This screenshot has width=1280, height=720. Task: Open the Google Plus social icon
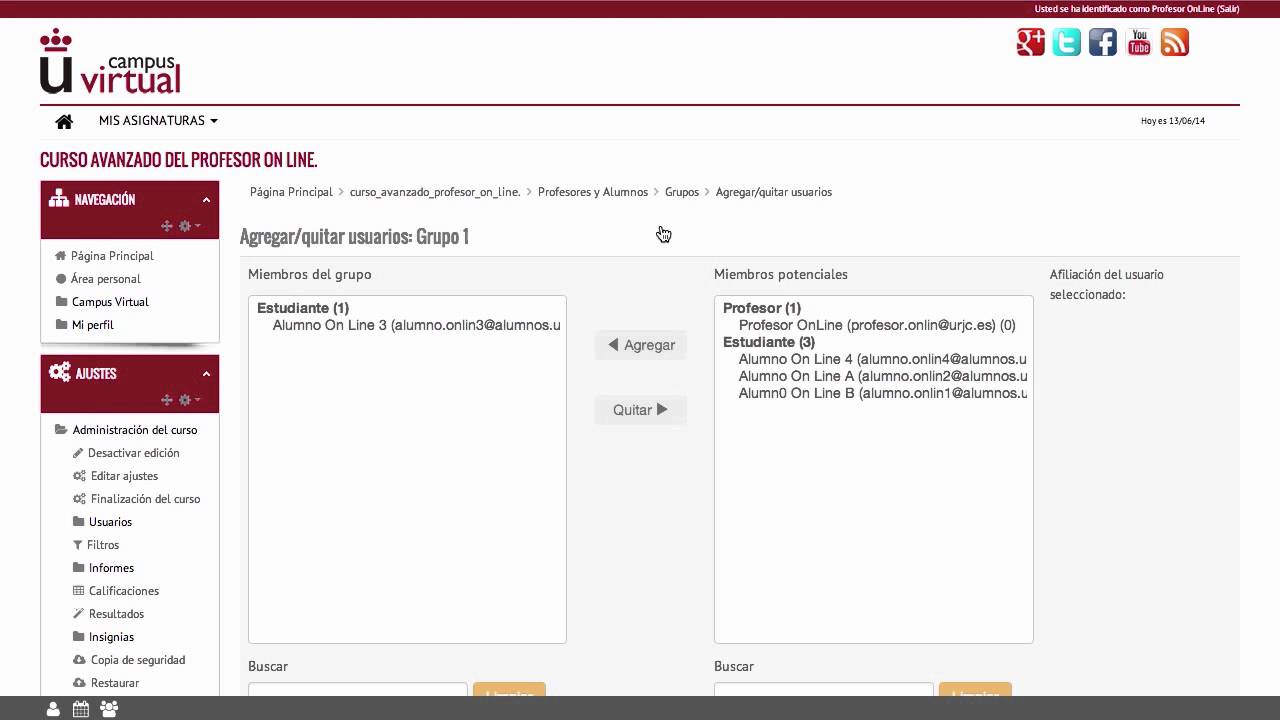tap(1031, 42)
